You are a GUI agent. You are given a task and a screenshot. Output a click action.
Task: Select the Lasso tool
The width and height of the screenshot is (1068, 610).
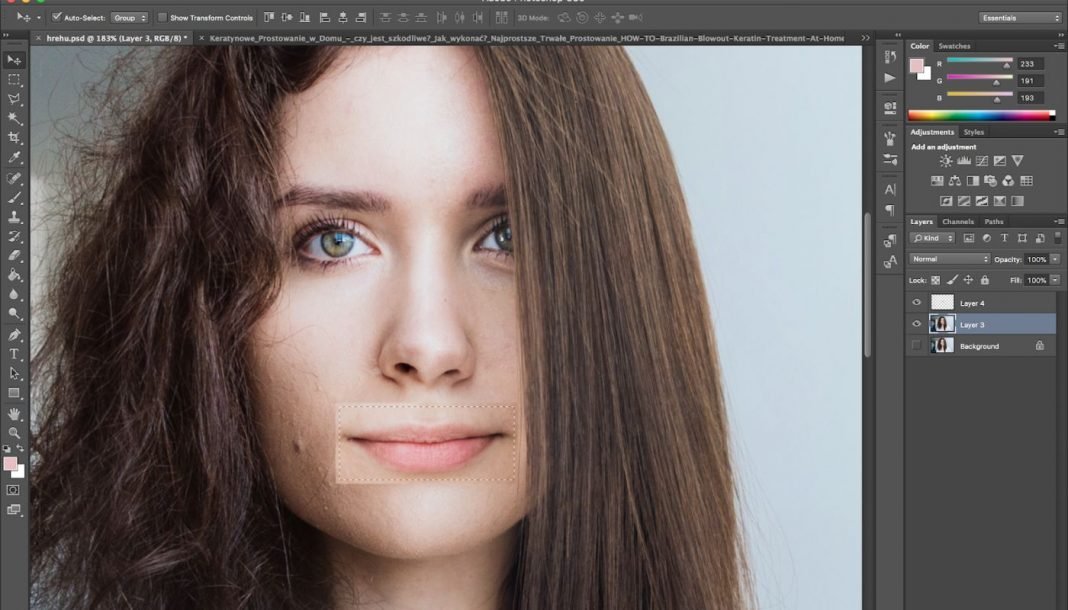coord(13,99)
